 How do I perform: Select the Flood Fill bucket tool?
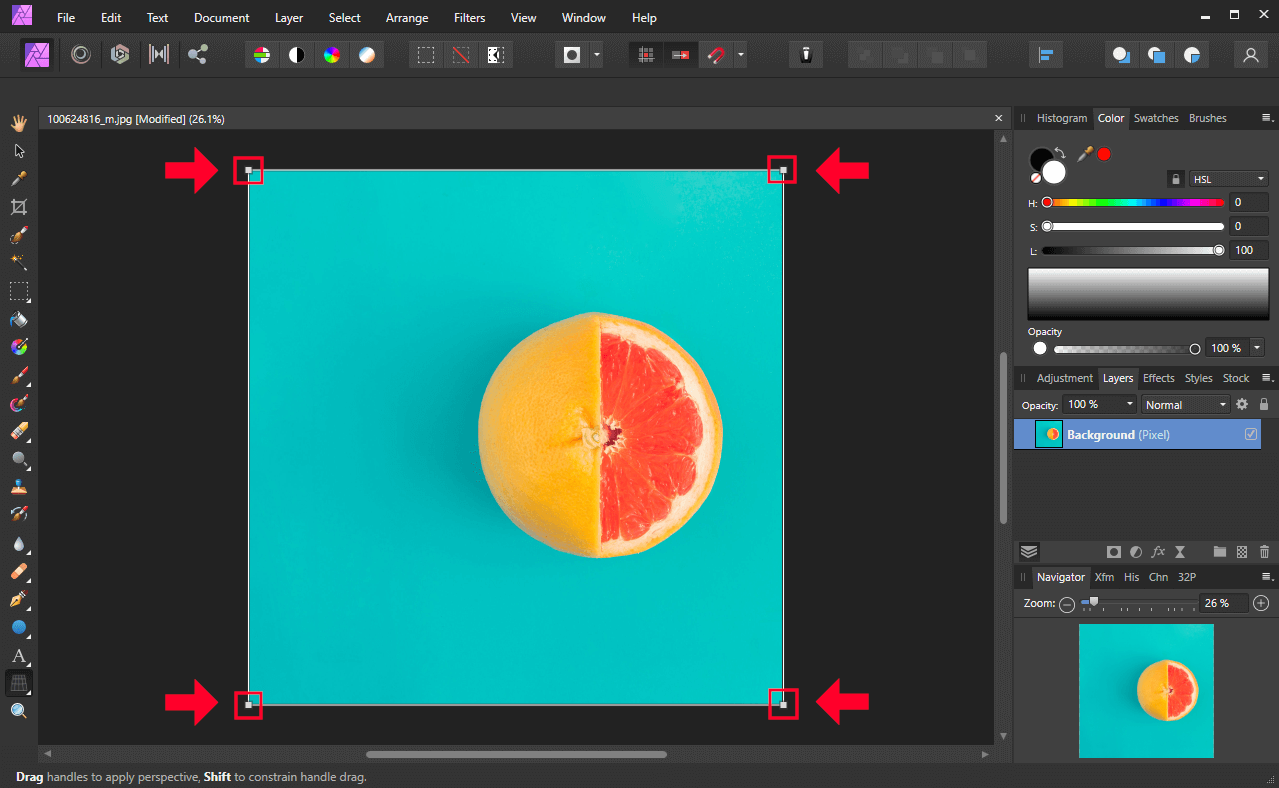[18, 320]
